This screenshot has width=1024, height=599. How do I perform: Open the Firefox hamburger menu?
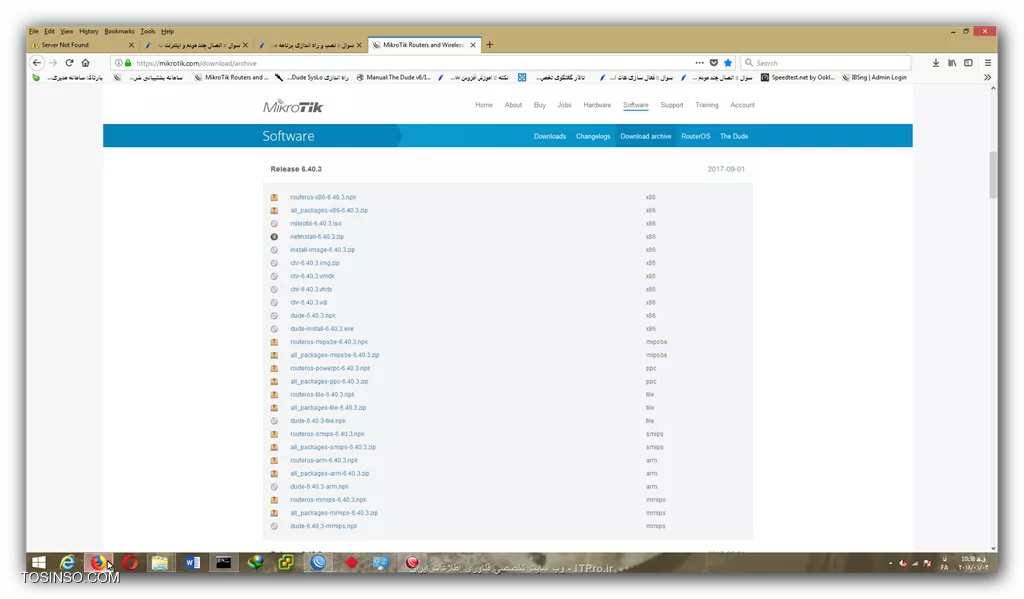987,63
